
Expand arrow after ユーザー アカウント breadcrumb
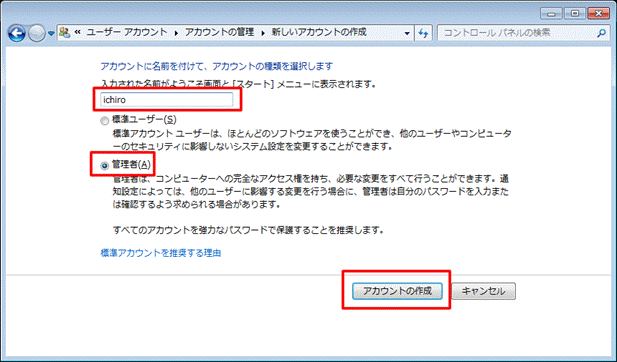click(x=176, y=33)
